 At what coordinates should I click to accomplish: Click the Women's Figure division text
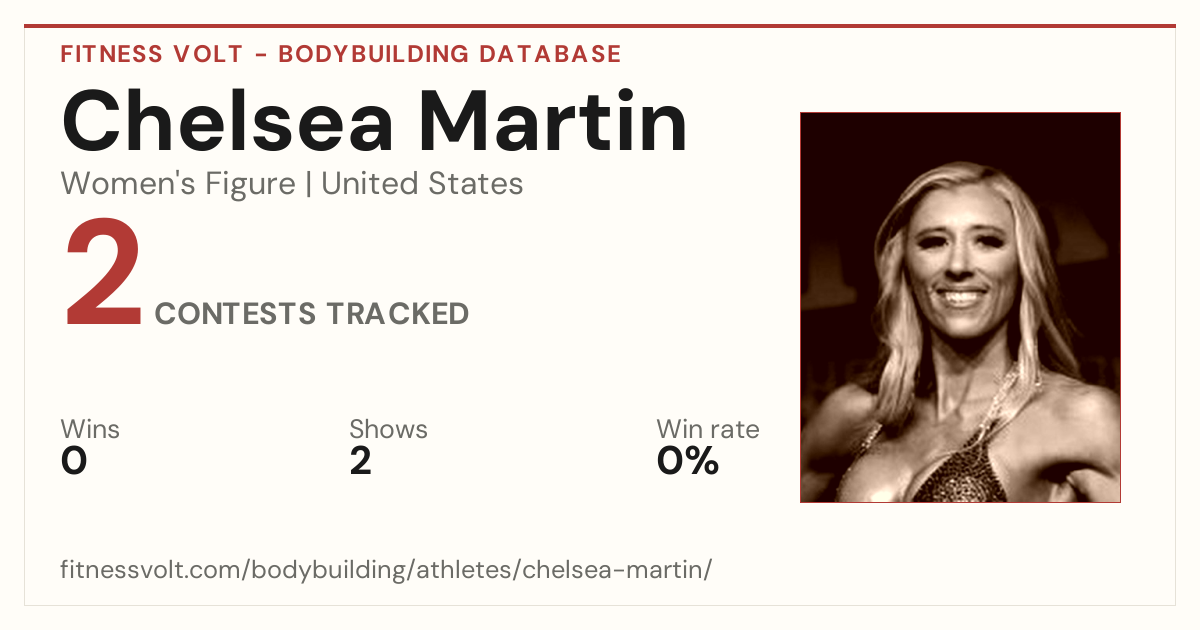178,184
